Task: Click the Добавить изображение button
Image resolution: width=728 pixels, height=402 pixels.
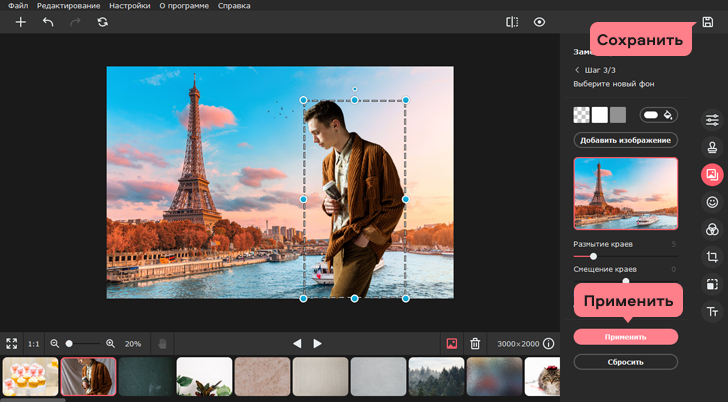Action: click(x=626, y=140)
